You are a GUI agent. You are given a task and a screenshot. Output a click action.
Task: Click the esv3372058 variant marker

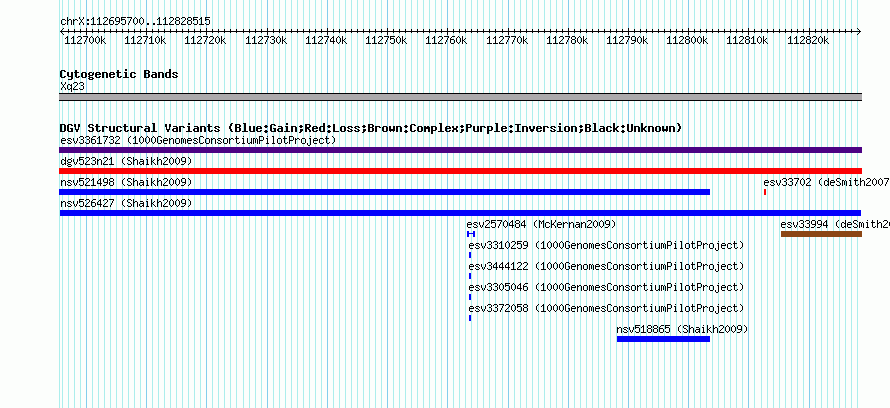coord(470,318)
